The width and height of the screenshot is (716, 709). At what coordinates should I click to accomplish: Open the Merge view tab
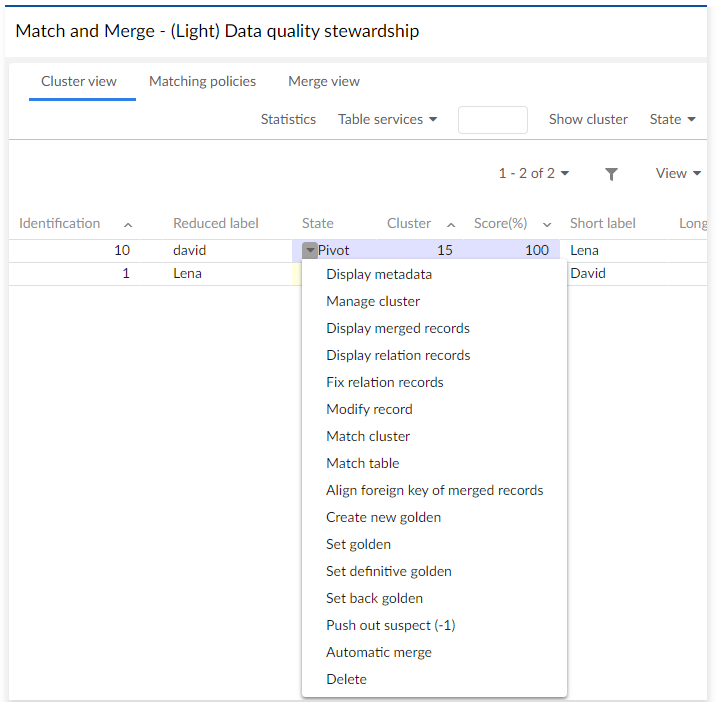pos(324,82)
